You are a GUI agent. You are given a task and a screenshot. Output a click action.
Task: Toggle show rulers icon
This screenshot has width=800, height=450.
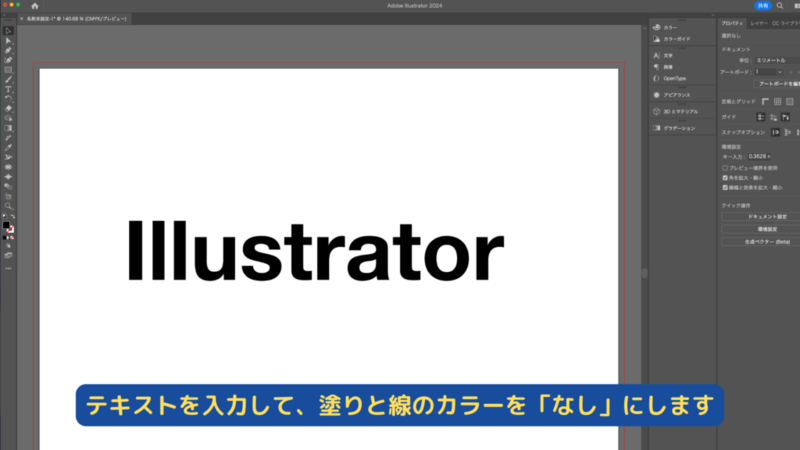(765, 102)
